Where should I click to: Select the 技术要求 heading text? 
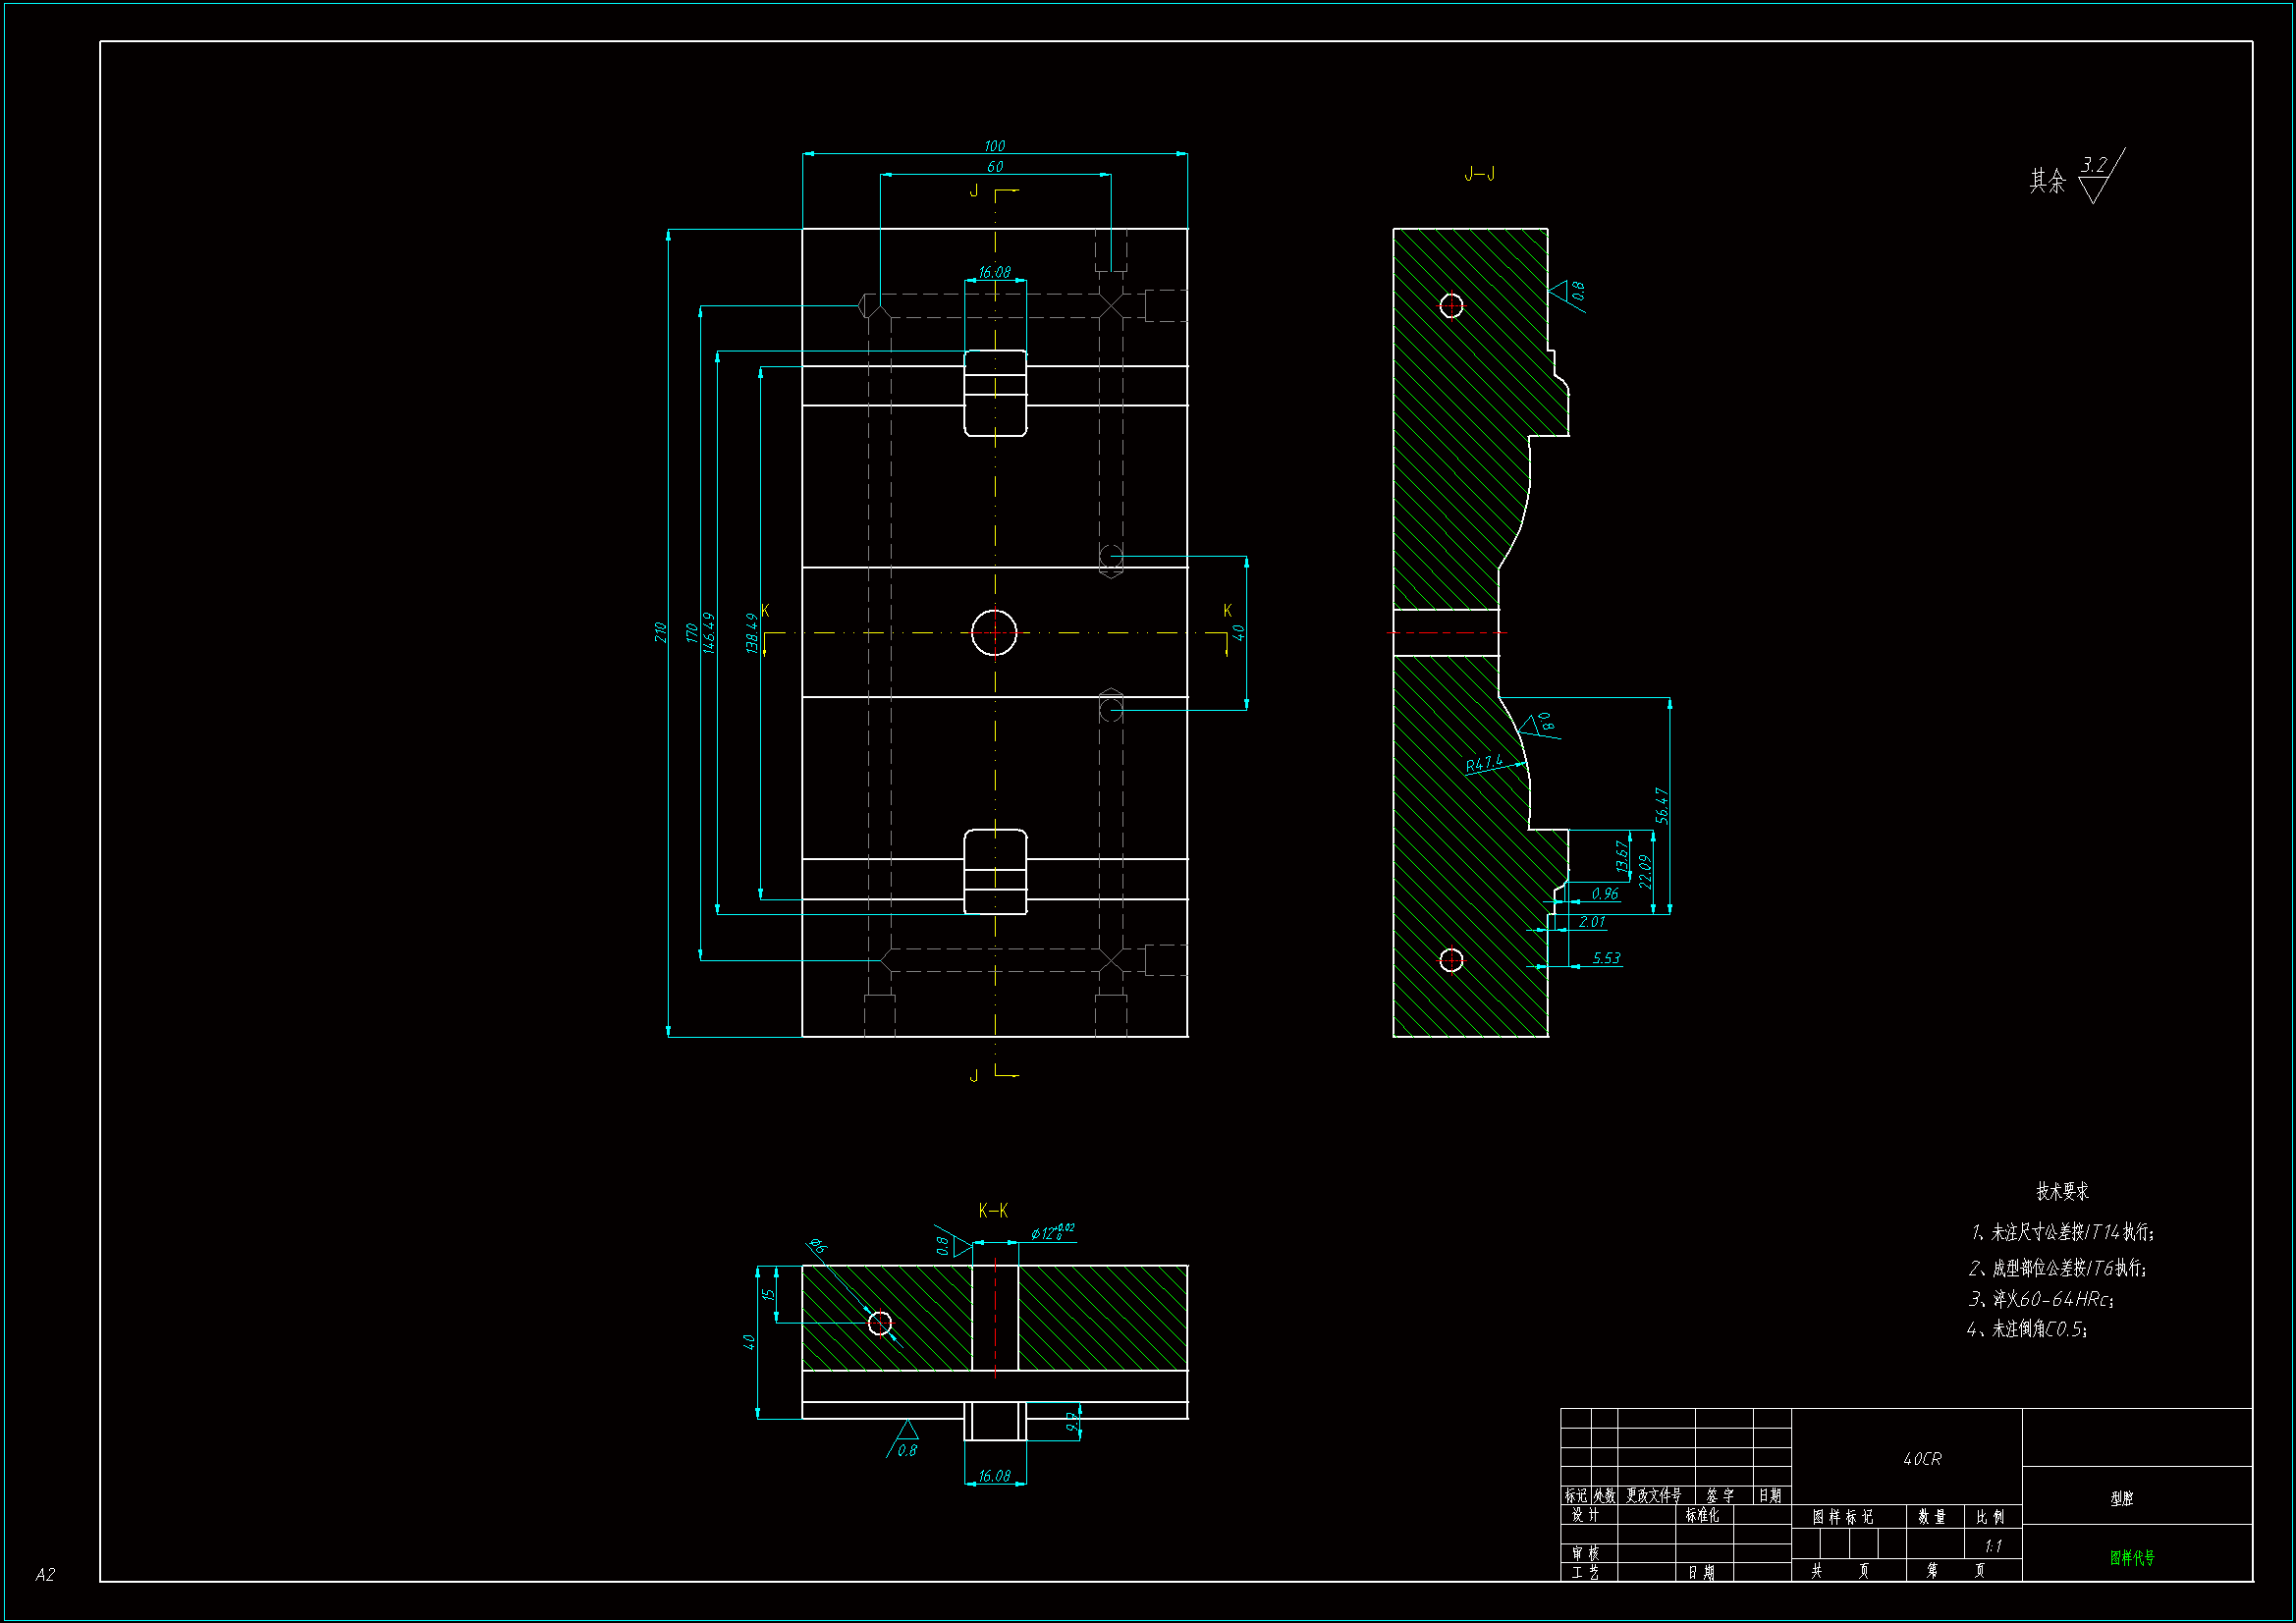[2062, 1191]
